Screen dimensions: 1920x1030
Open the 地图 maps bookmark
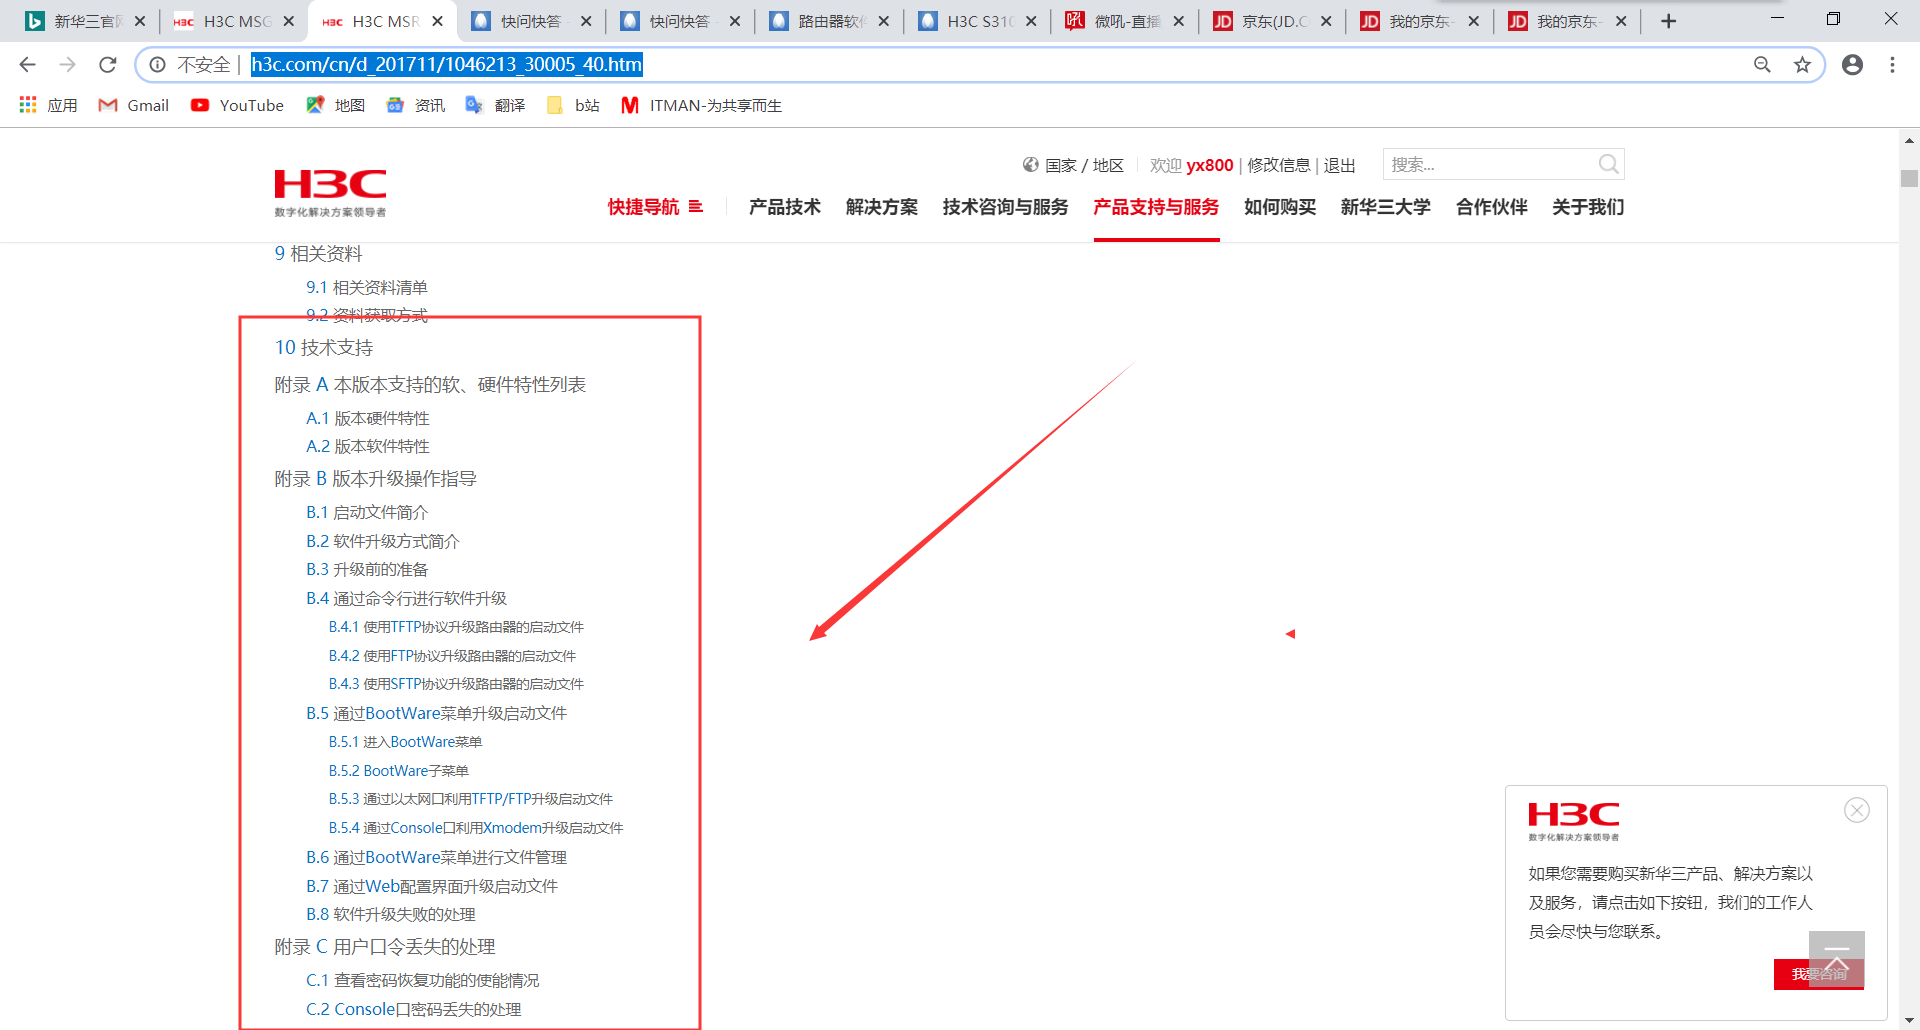(335, 105)
